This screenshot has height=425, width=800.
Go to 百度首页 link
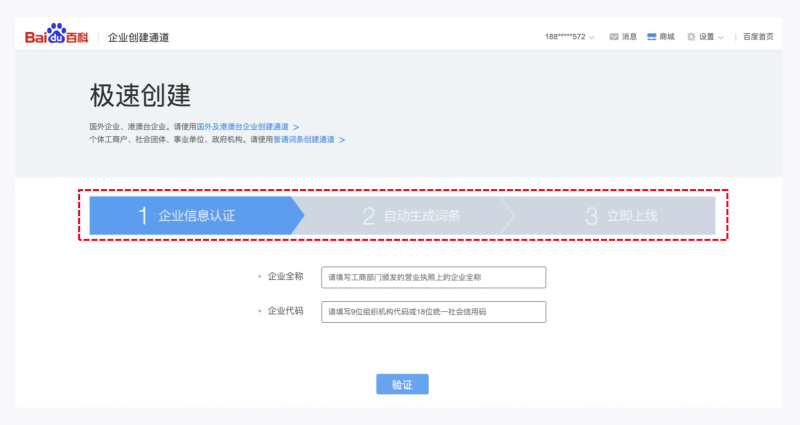click(759, 37)
